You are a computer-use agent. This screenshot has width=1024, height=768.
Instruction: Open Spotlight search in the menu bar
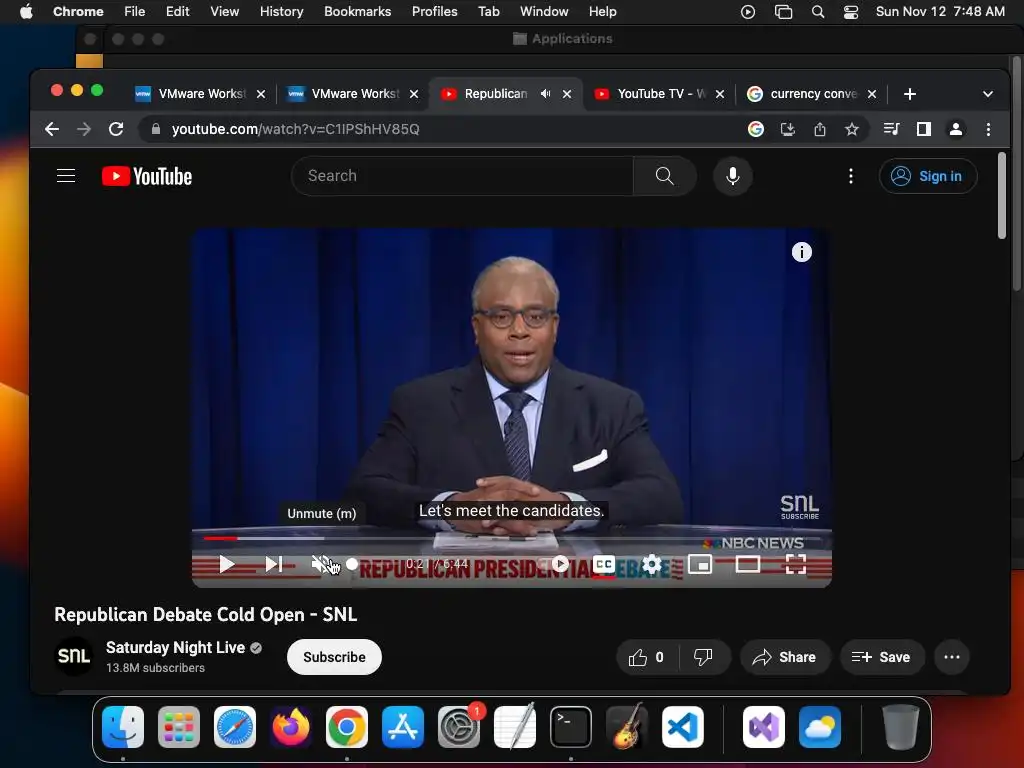click(818, 11)
